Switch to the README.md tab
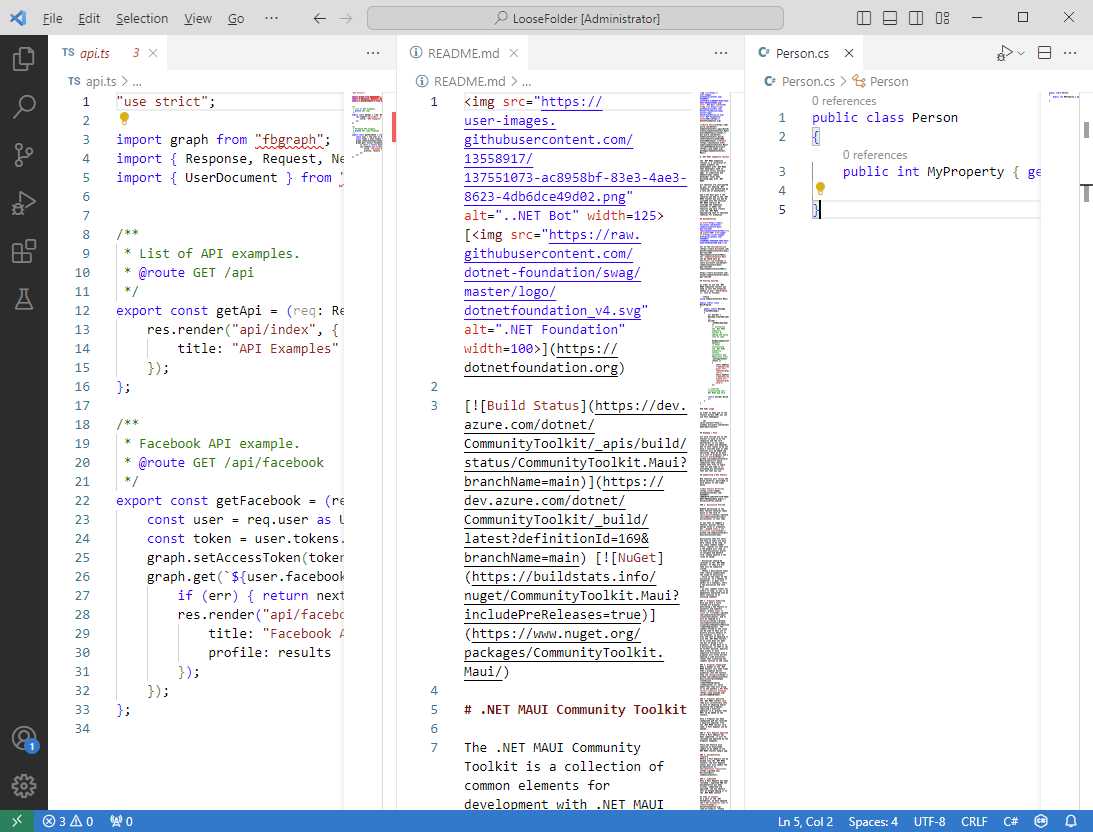The width and height of the screenshot is (1093, 832). [x=463, y=53]
